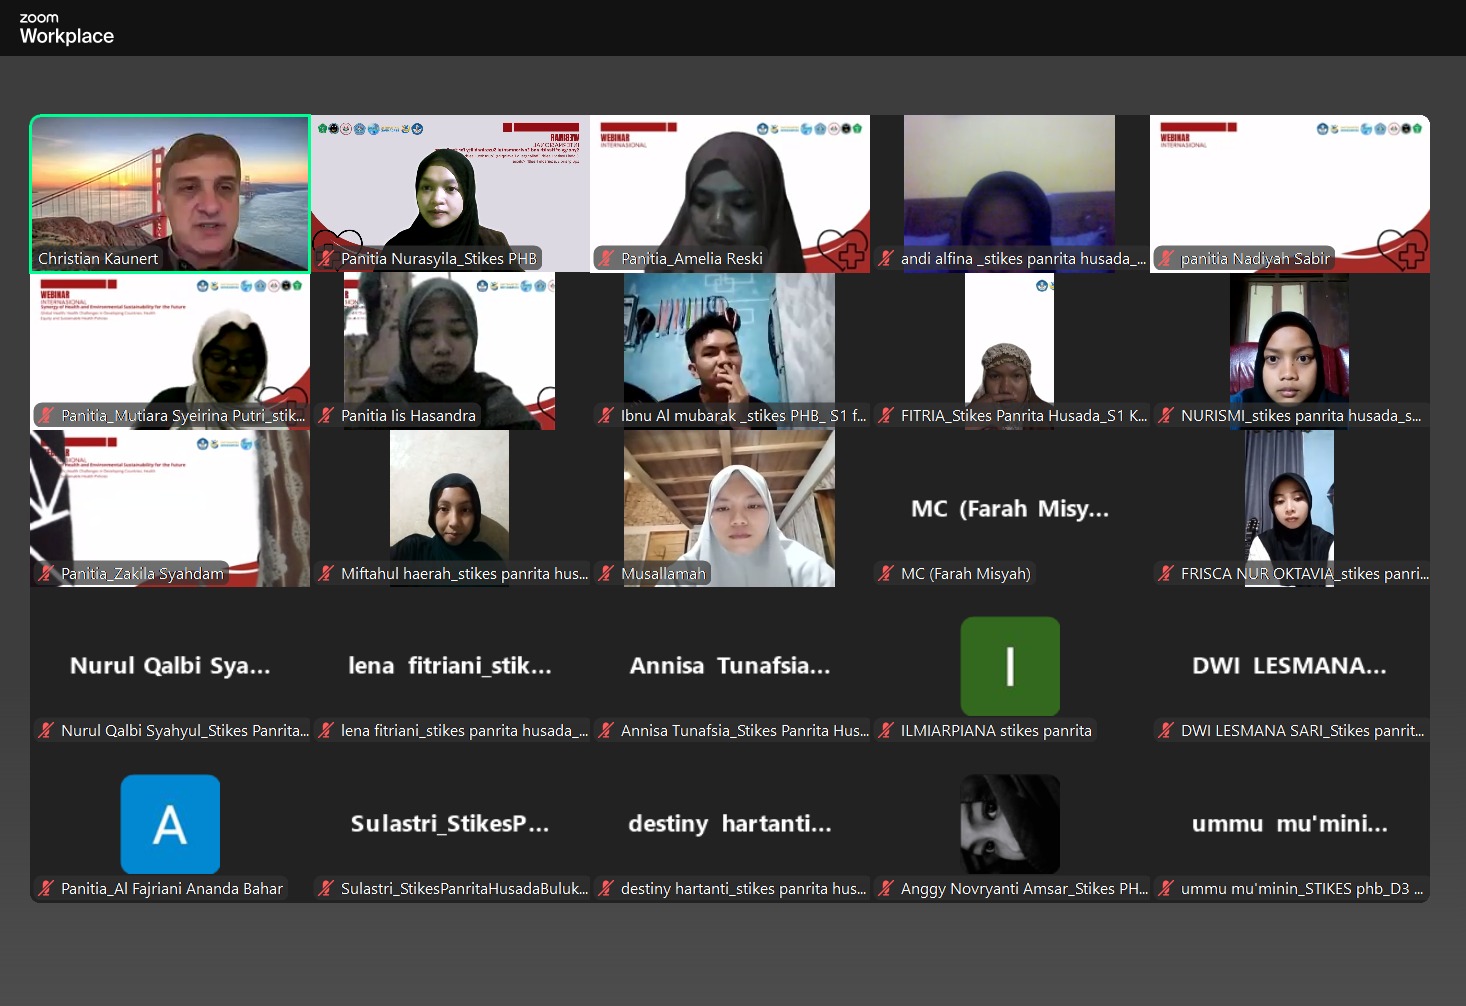Viewport: 1466px width, 1006px height.
Task: Click the "destiny hartanti_stikes" bottom name label
Action: tap(743, 889)
